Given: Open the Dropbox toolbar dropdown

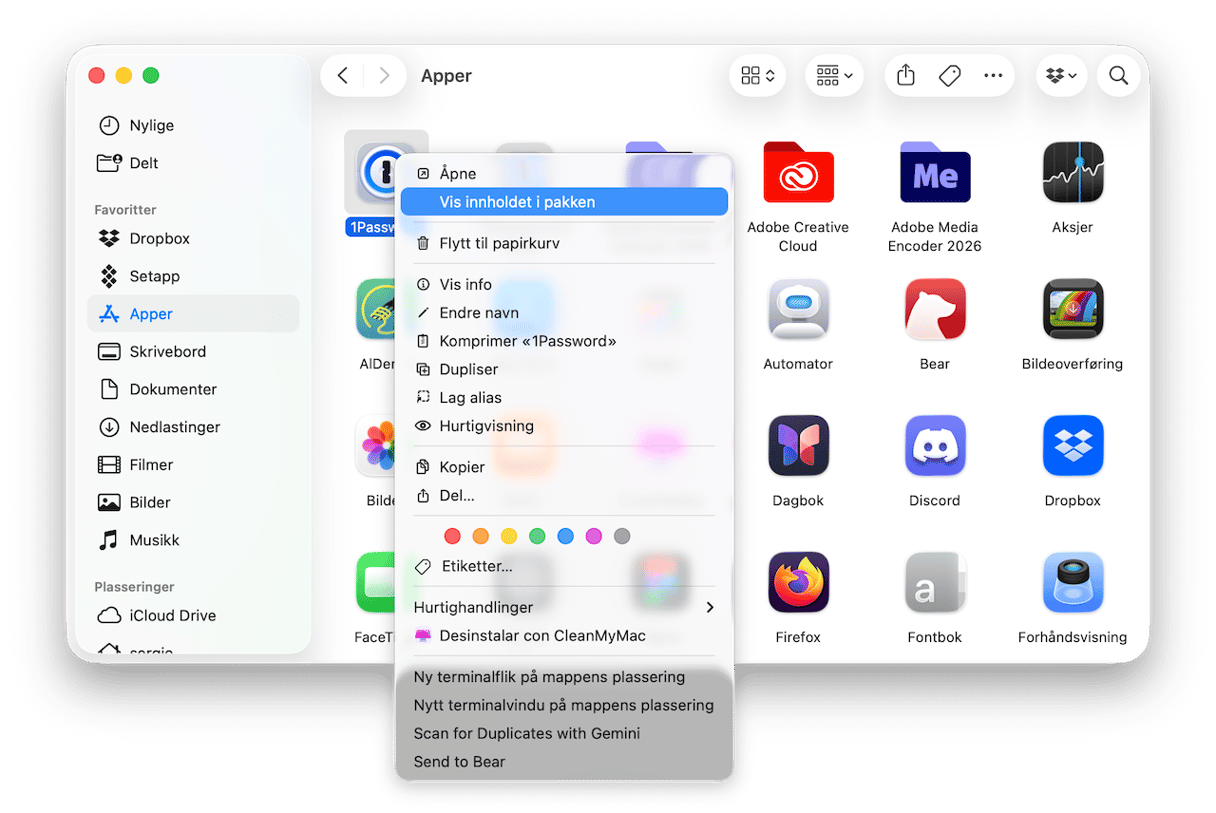Looking at the screenshot, I should (1062, 76).
